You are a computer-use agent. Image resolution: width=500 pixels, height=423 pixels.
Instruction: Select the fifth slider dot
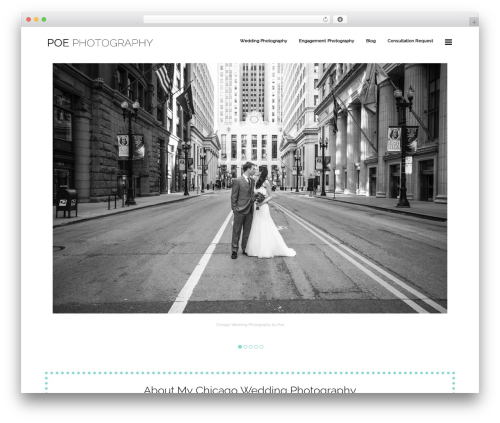[x=262, y=347]
